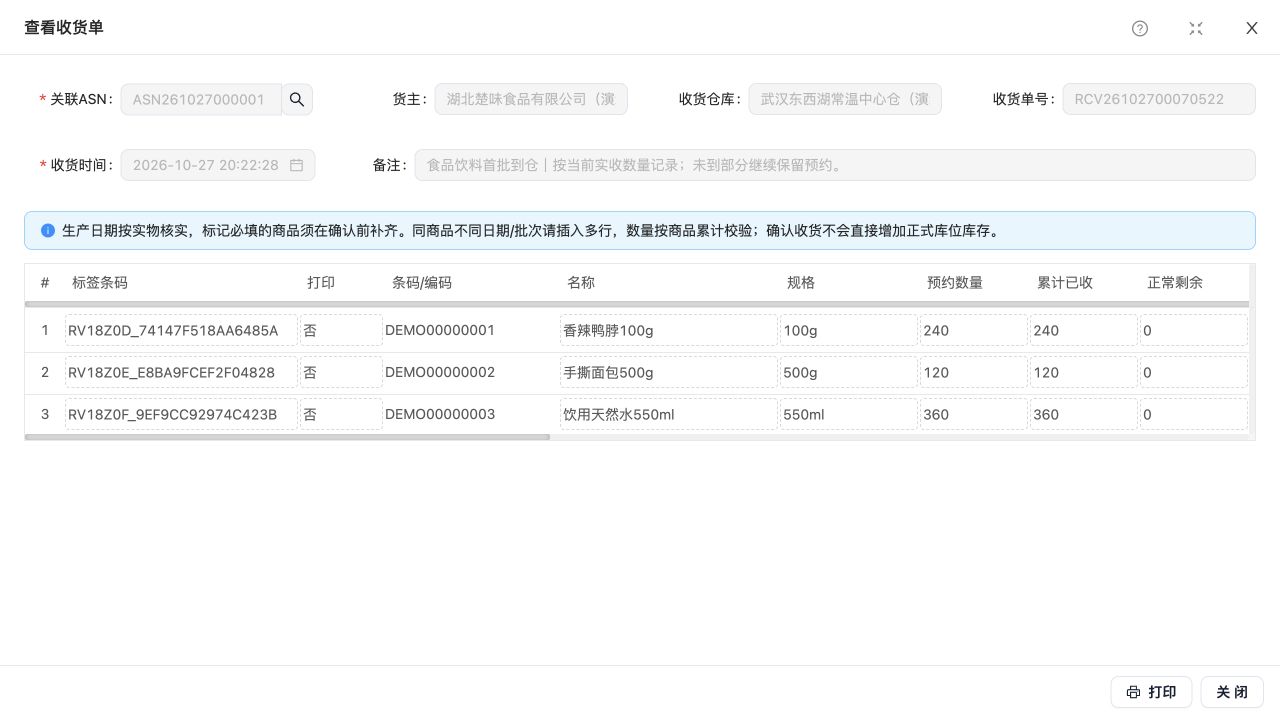The width and height of the screenshot is (1280, 720).
Task: Click the 收货时间 date field
Action: (x=218, y=165)
